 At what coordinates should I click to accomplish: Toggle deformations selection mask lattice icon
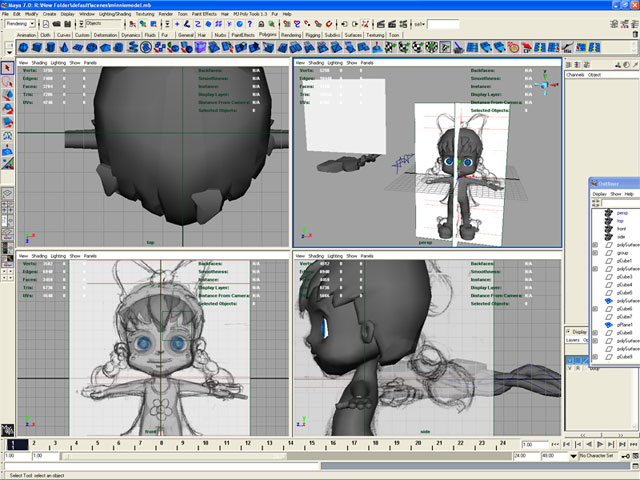(x=219, y=24)
